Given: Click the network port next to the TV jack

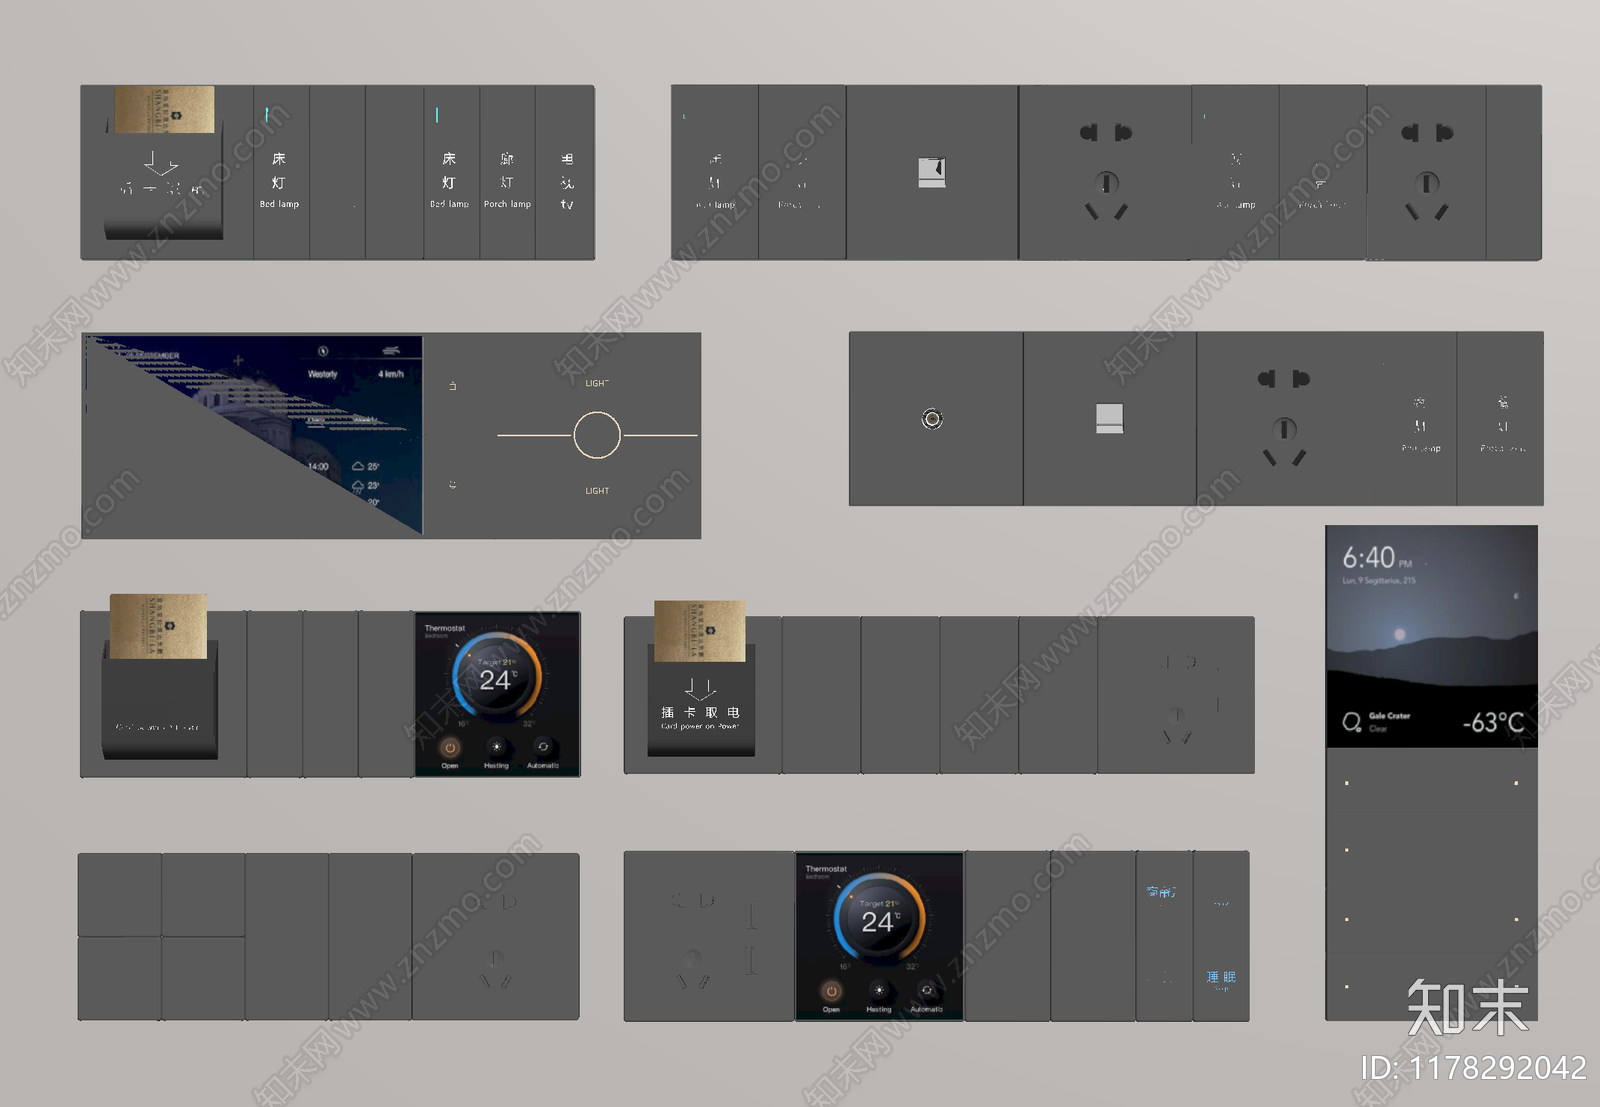Looking at the screenshot, I should tap(1109, 418).
